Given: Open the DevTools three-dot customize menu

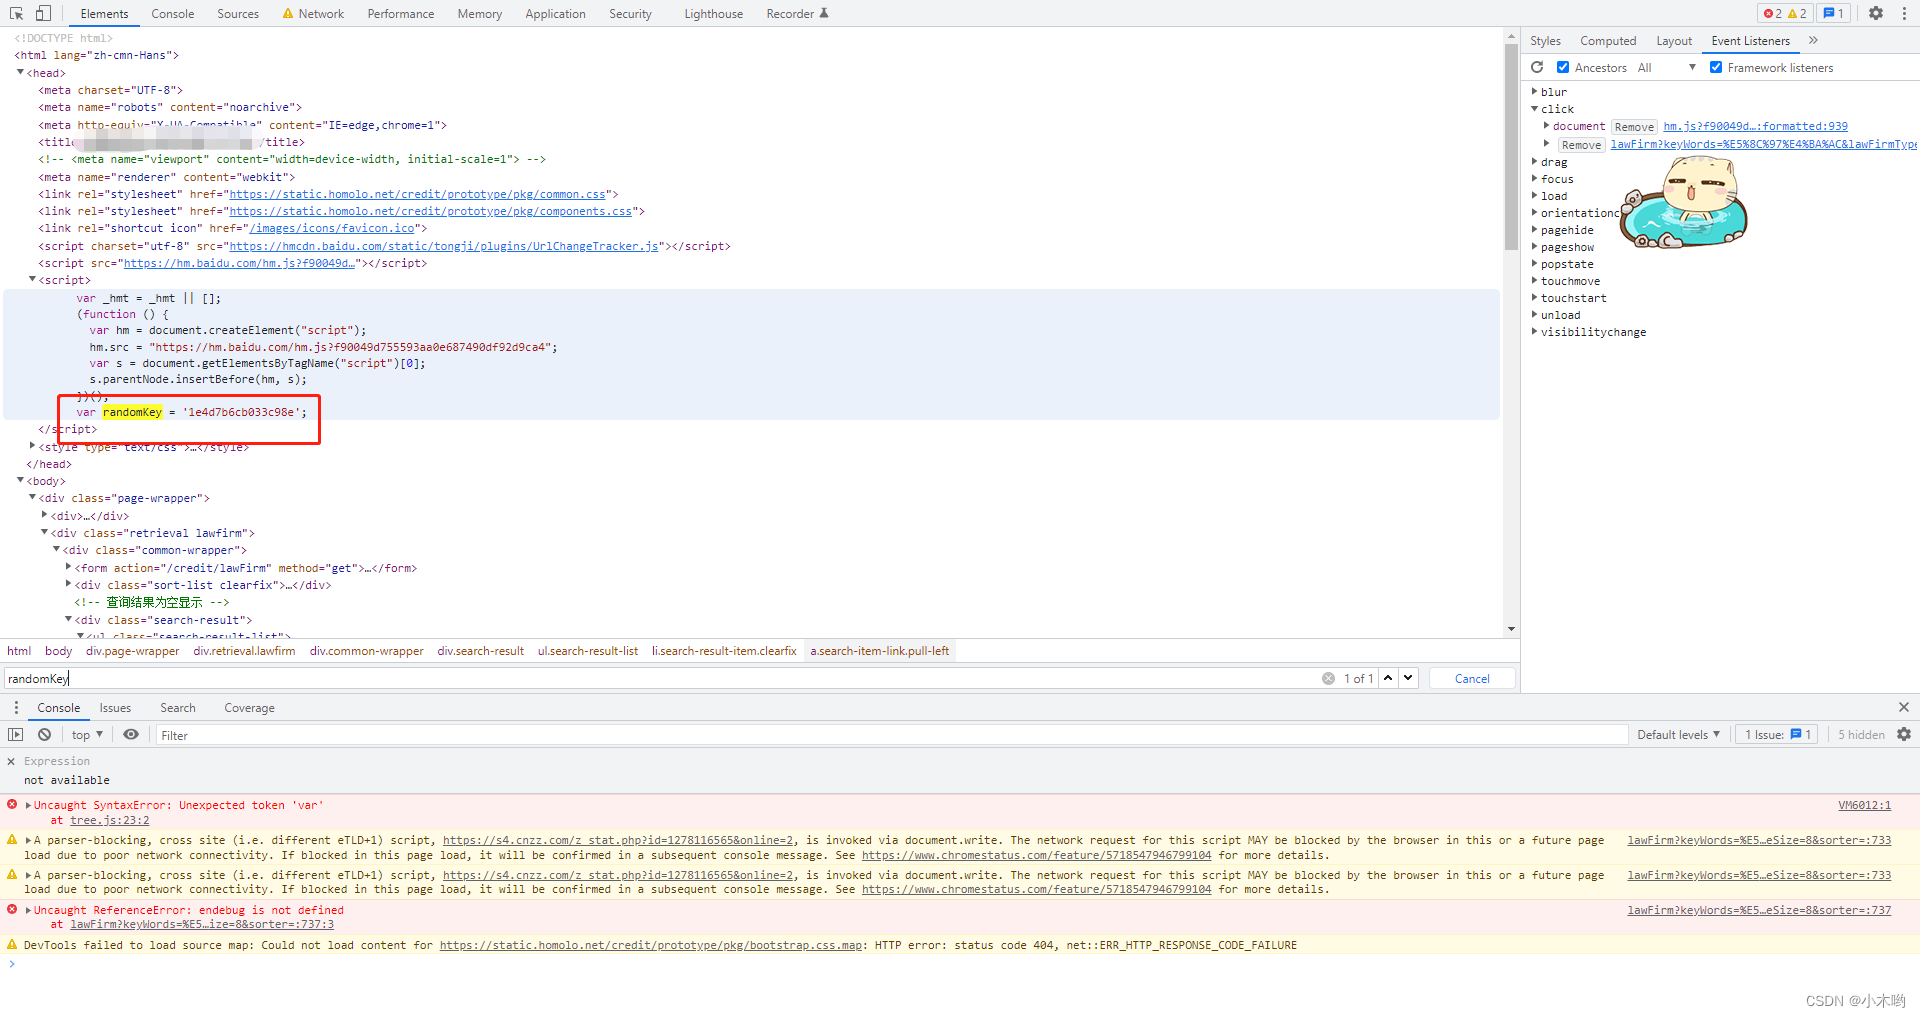Looking at the screenshot, I should coord(1905,13).
